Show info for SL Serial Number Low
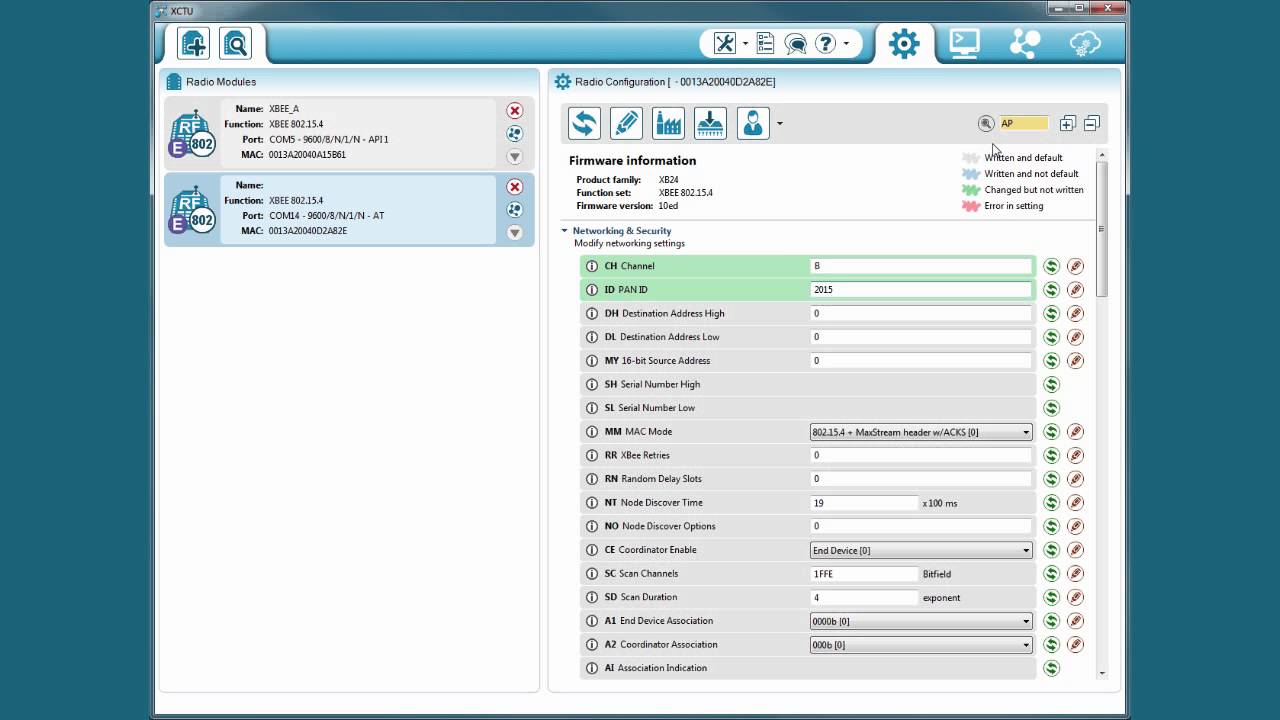The image size is (1280, 720). click(592, 408)
